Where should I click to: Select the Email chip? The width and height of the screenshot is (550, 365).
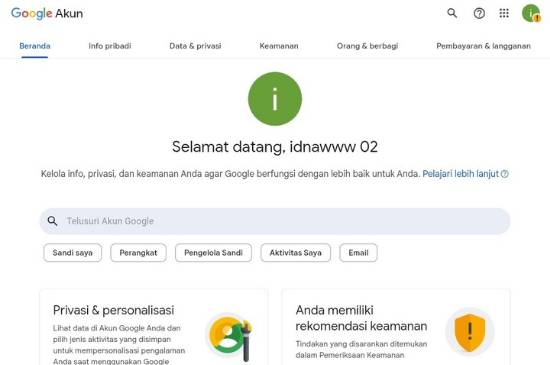(358, 253)
